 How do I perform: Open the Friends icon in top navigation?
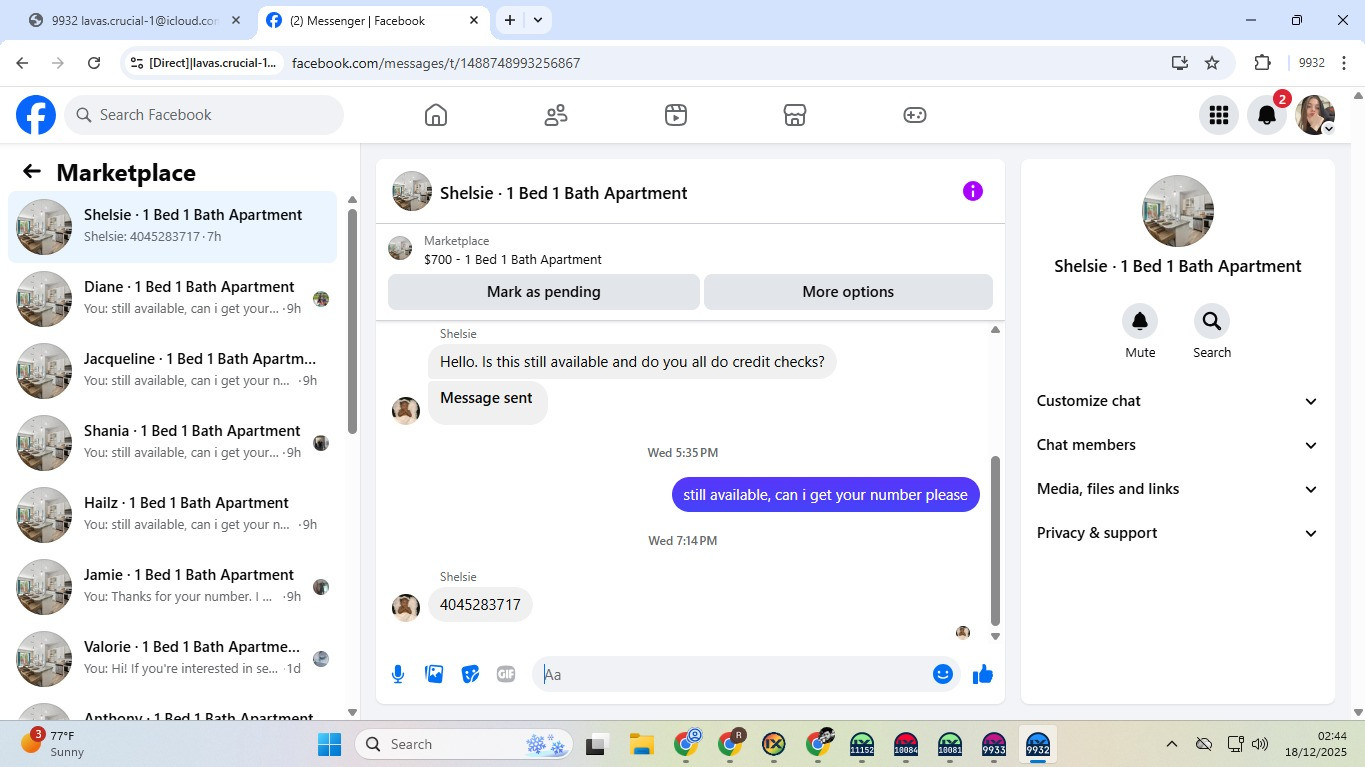[556, 115]
